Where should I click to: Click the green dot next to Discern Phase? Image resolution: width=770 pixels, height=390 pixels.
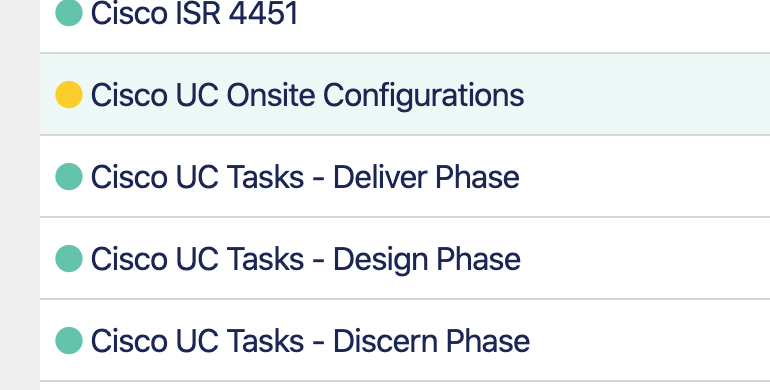pos(69,340)
